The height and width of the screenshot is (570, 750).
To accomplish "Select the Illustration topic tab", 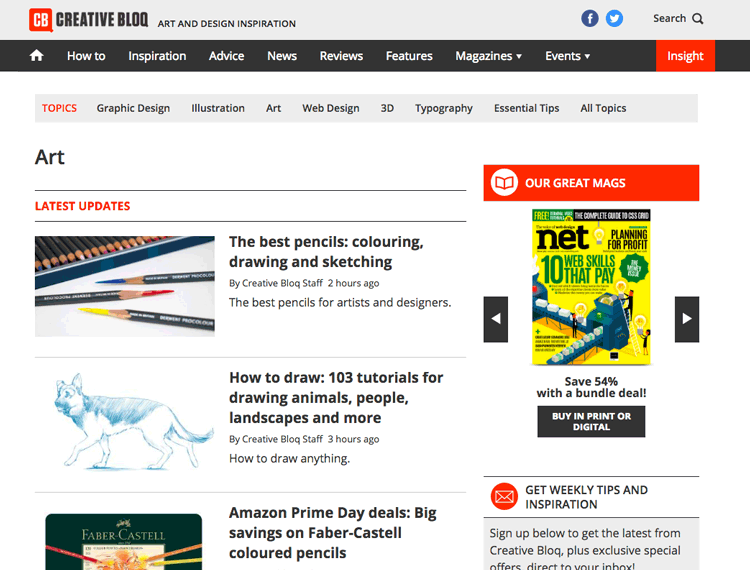I will click(218, 108).
